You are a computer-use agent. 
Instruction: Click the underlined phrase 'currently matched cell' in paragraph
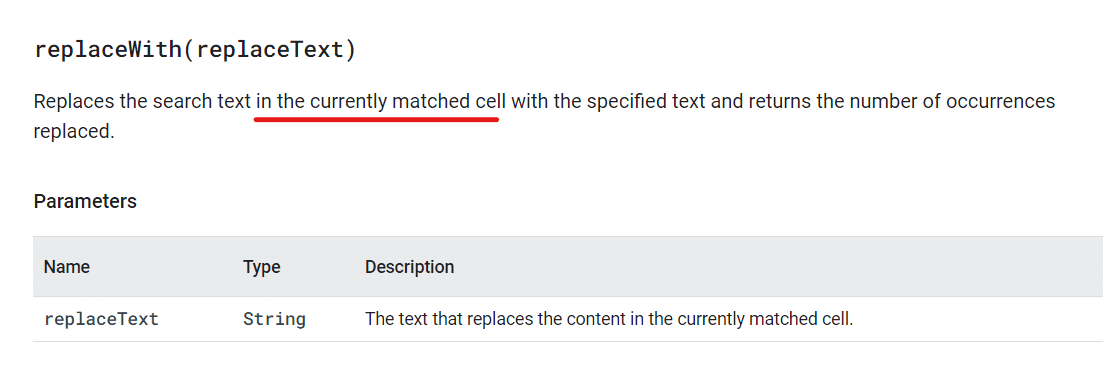pos(408,102)
